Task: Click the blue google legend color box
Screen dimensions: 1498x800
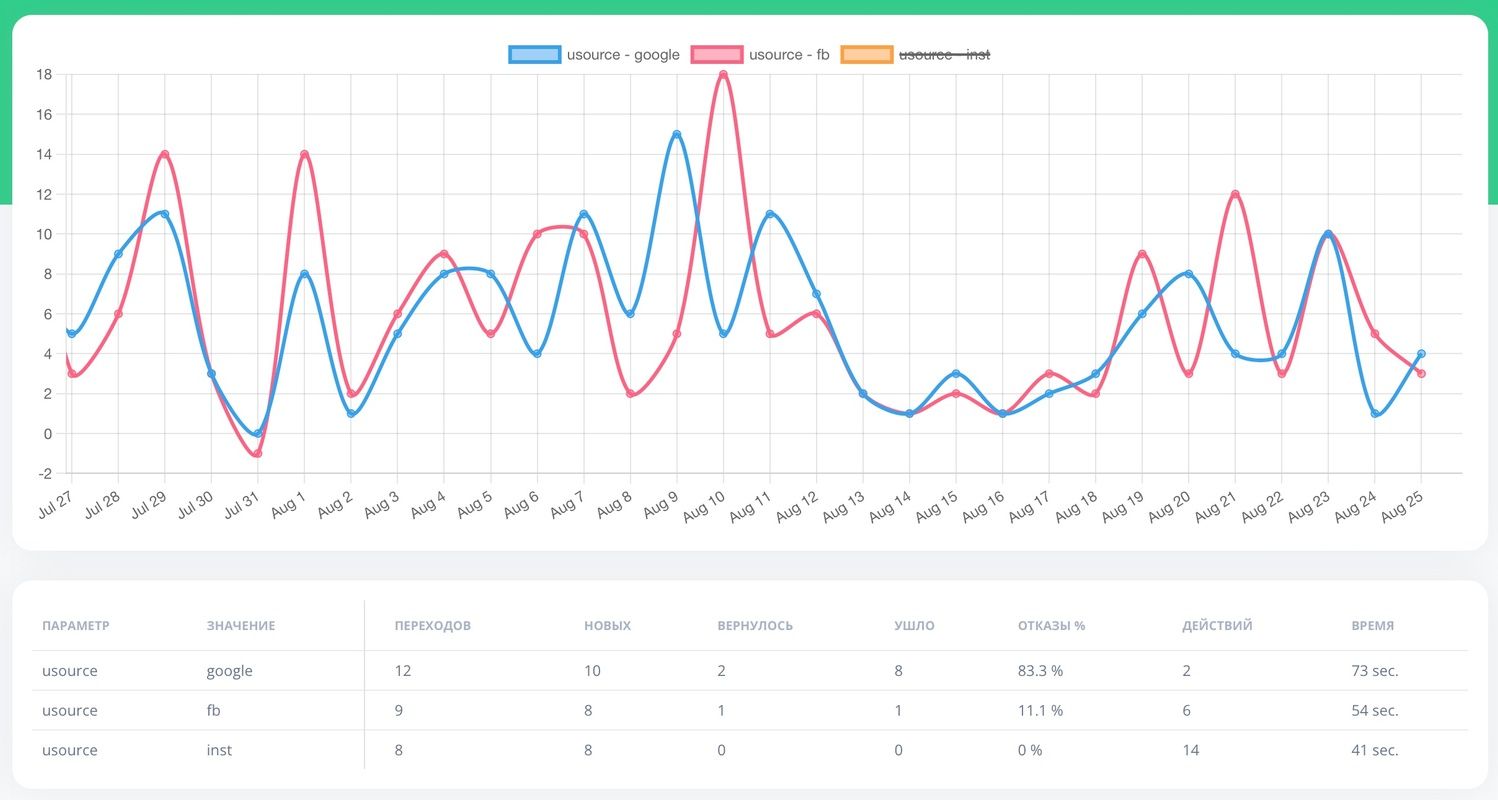Action: tap(534, 54)
